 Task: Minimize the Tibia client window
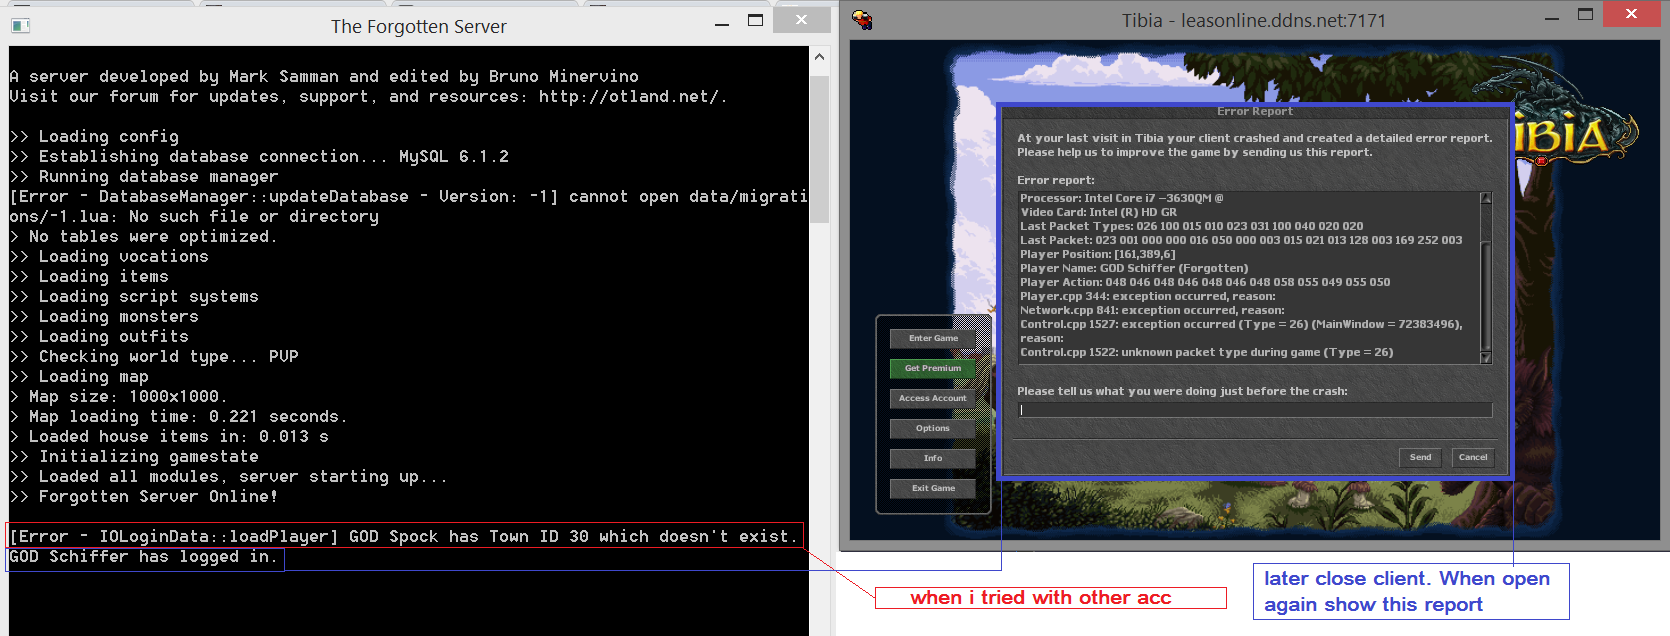point(1552,17)
